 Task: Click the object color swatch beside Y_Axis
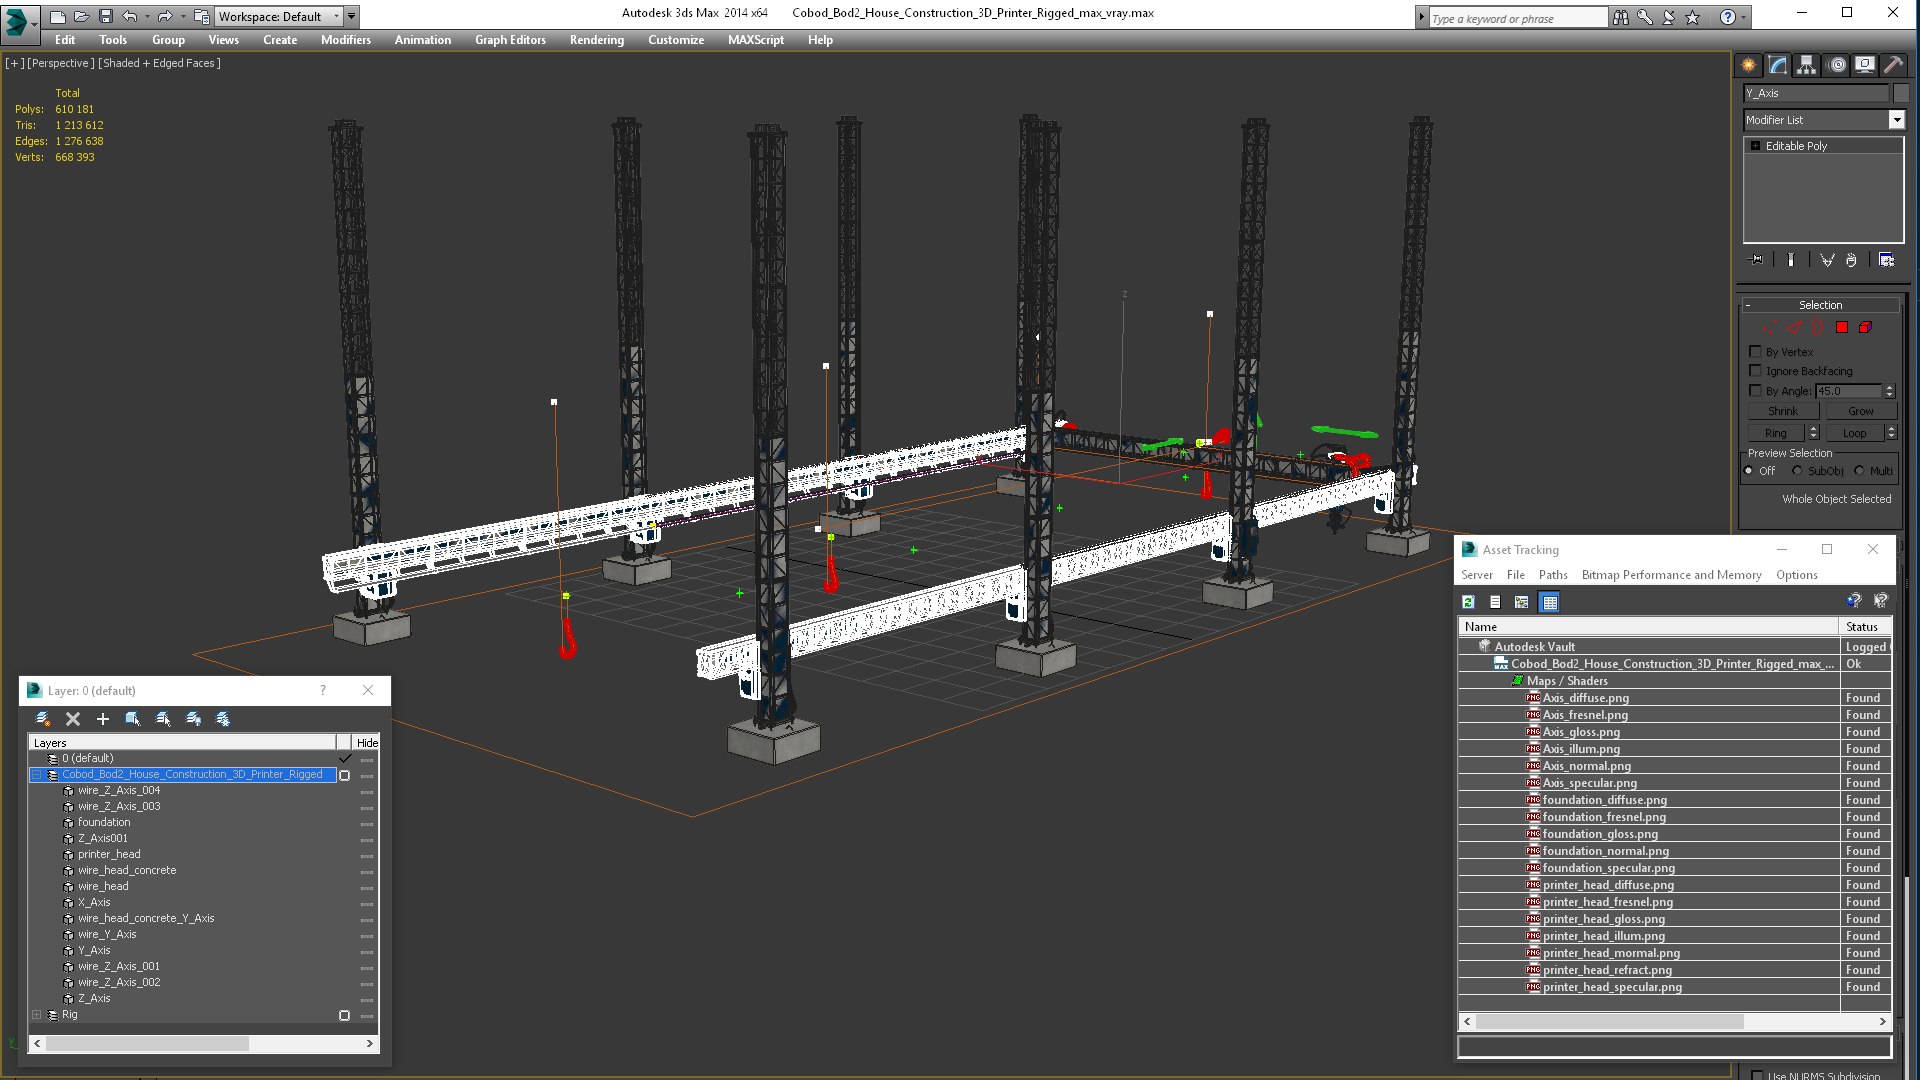(1901, 93)
